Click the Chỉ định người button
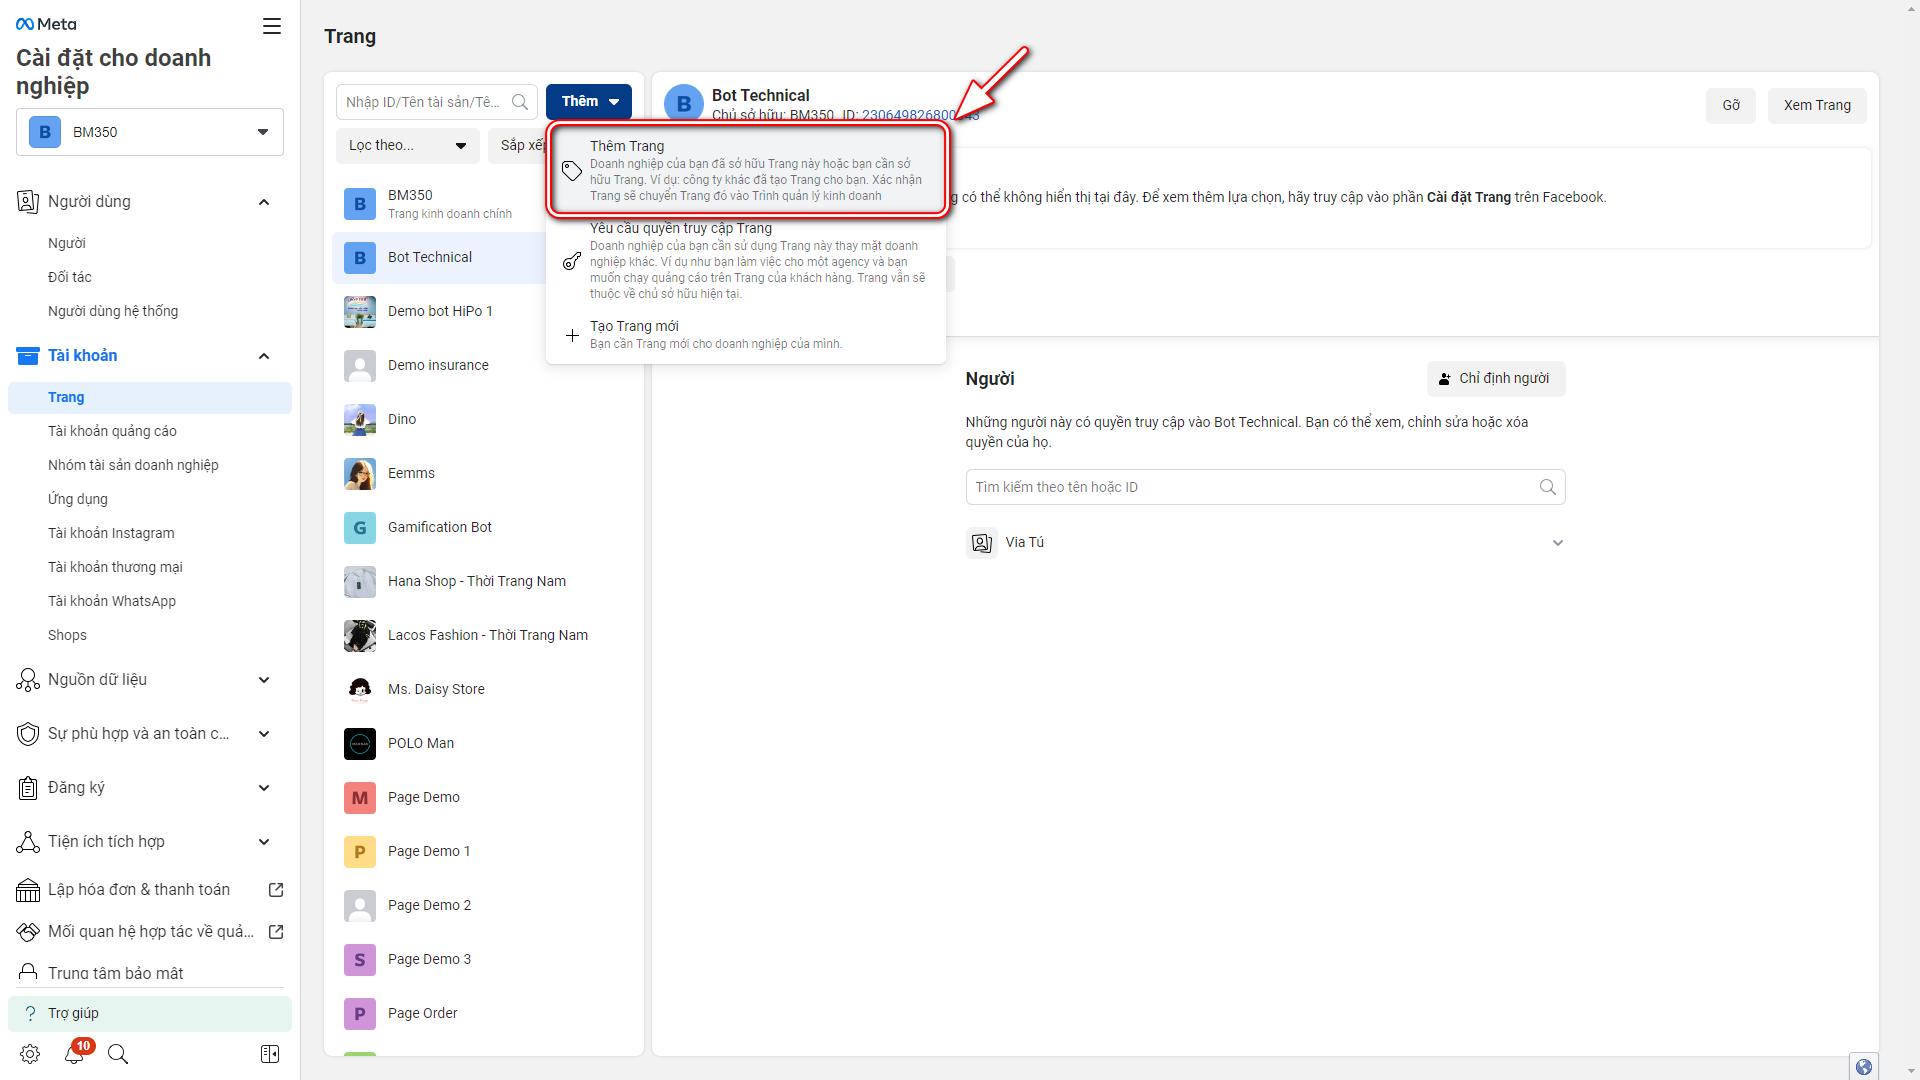Viewport: 1920px width, 1080px height. click(1495, 379)
